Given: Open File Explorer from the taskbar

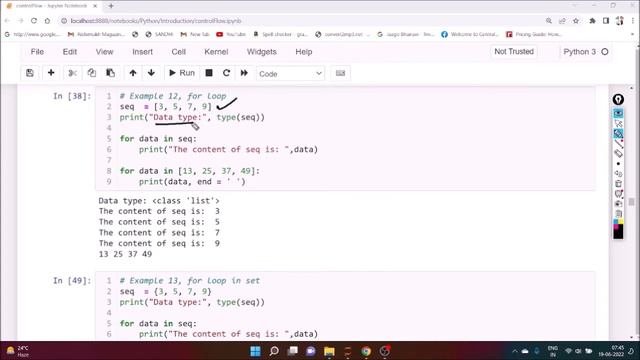Looking at the screenshot, I should click(329, 351).
